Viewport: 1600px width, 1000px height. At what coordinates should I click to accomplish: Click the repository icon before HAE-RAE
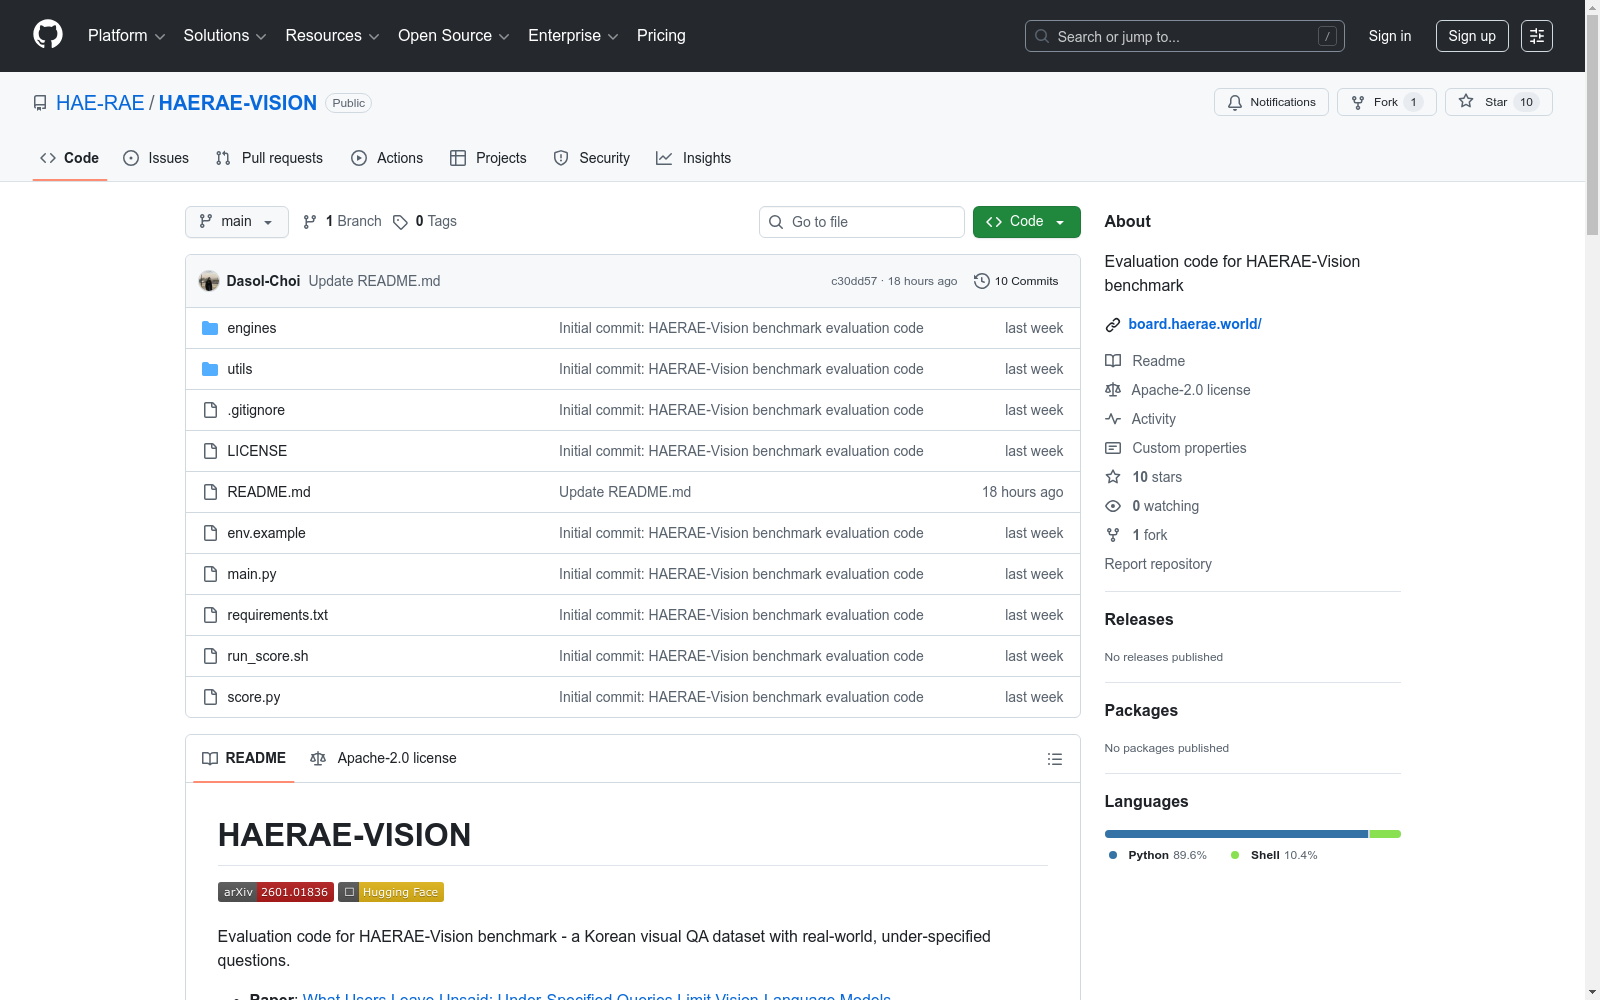[40, 103]
